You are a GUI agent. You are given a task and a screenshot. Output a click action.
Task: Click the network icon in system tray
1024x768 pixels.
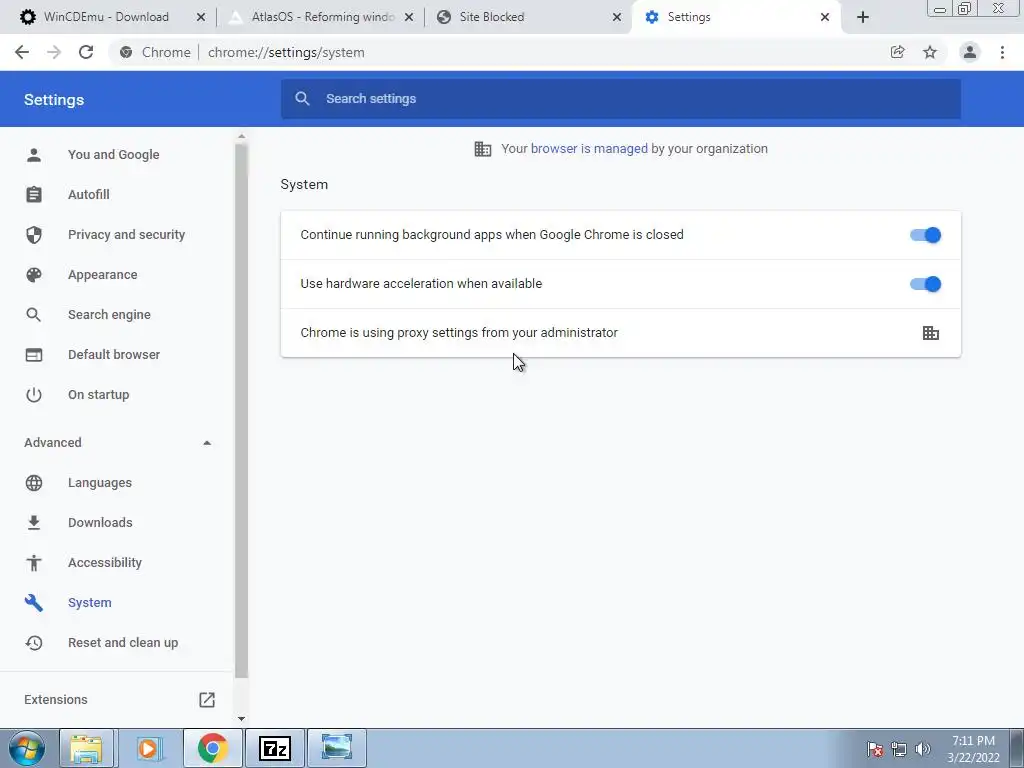point(899,749)
